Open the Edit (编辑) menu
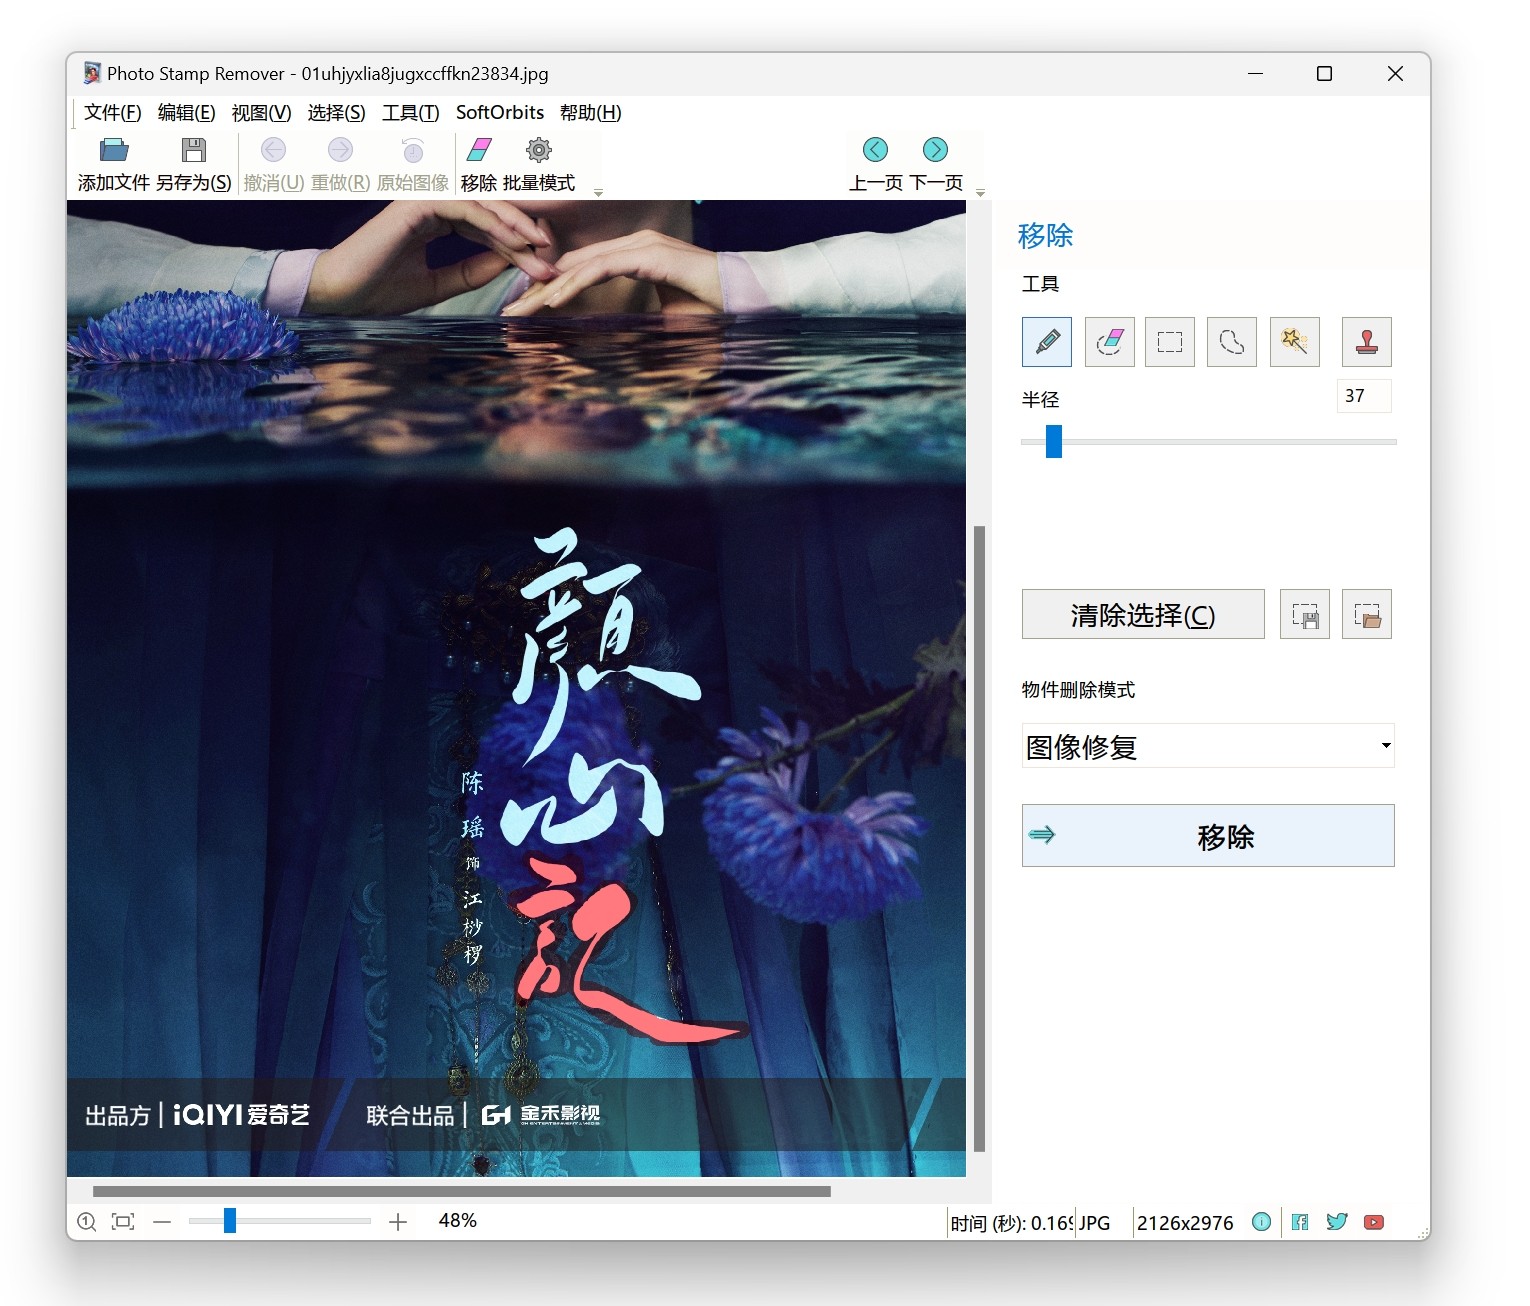This screenshot has height=1306, width=1530. (x=186, y=112)
